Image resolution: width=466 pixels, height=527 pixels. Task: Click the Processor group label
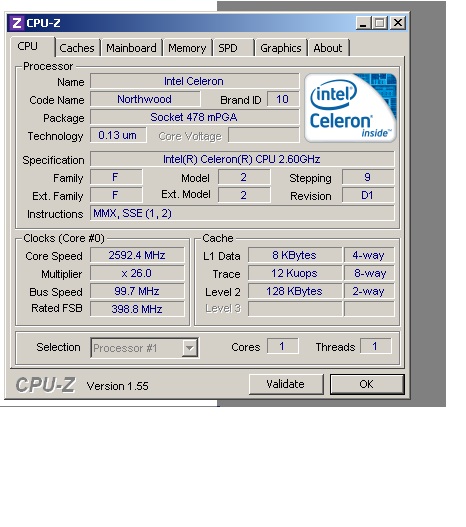(x=48, y=66)
